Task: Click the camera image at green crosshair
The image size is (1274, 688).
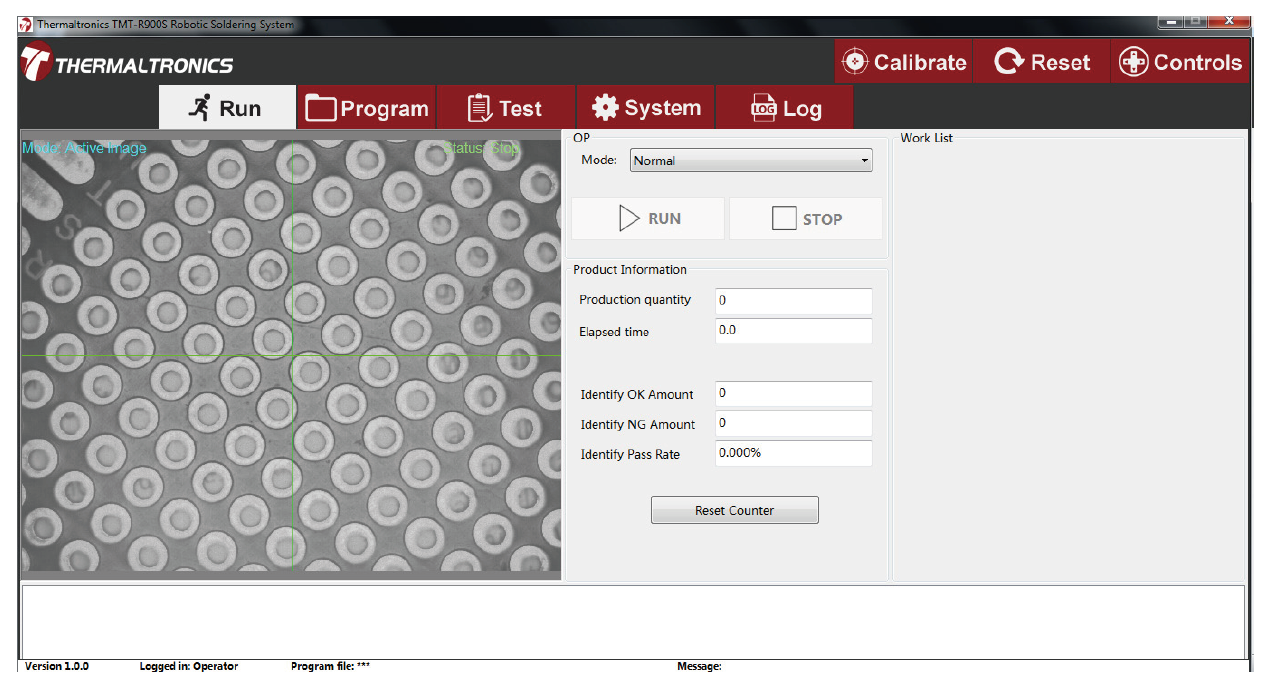Action: (x=292, y=355)
